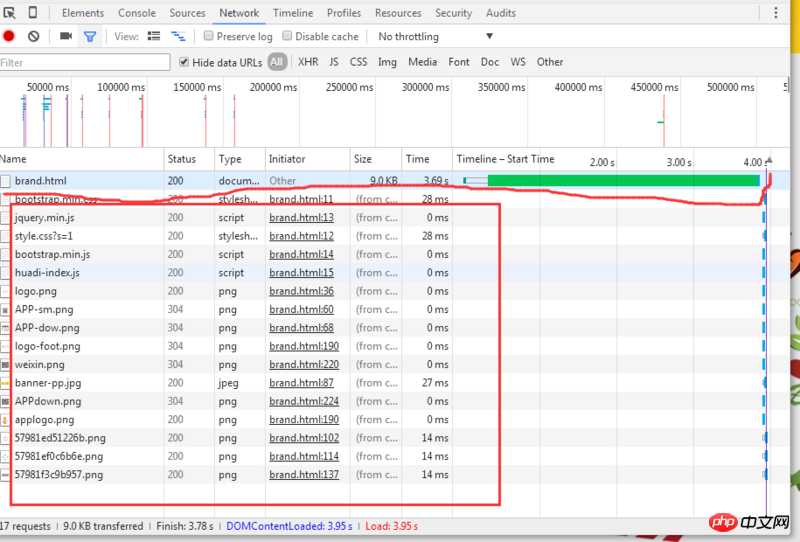Open the brand.html:13 initiator link
The height and width of the screenshot is (542, 800).
tap(301, 217)
